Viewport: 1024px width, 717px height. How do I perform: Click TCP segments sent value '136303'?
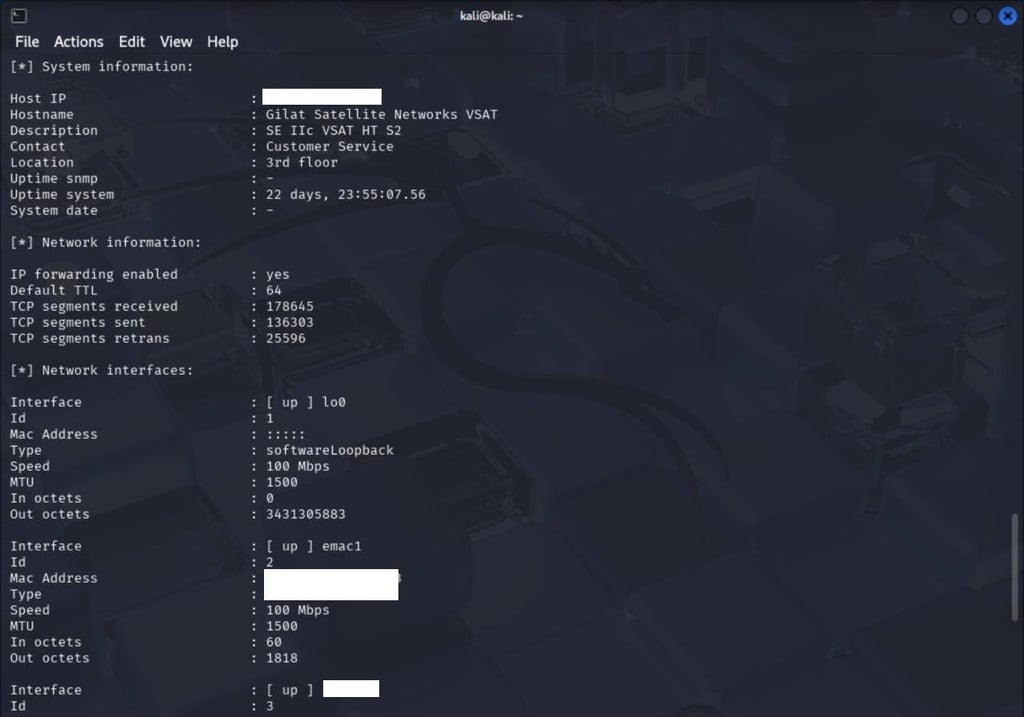click(x=289, y=323)
